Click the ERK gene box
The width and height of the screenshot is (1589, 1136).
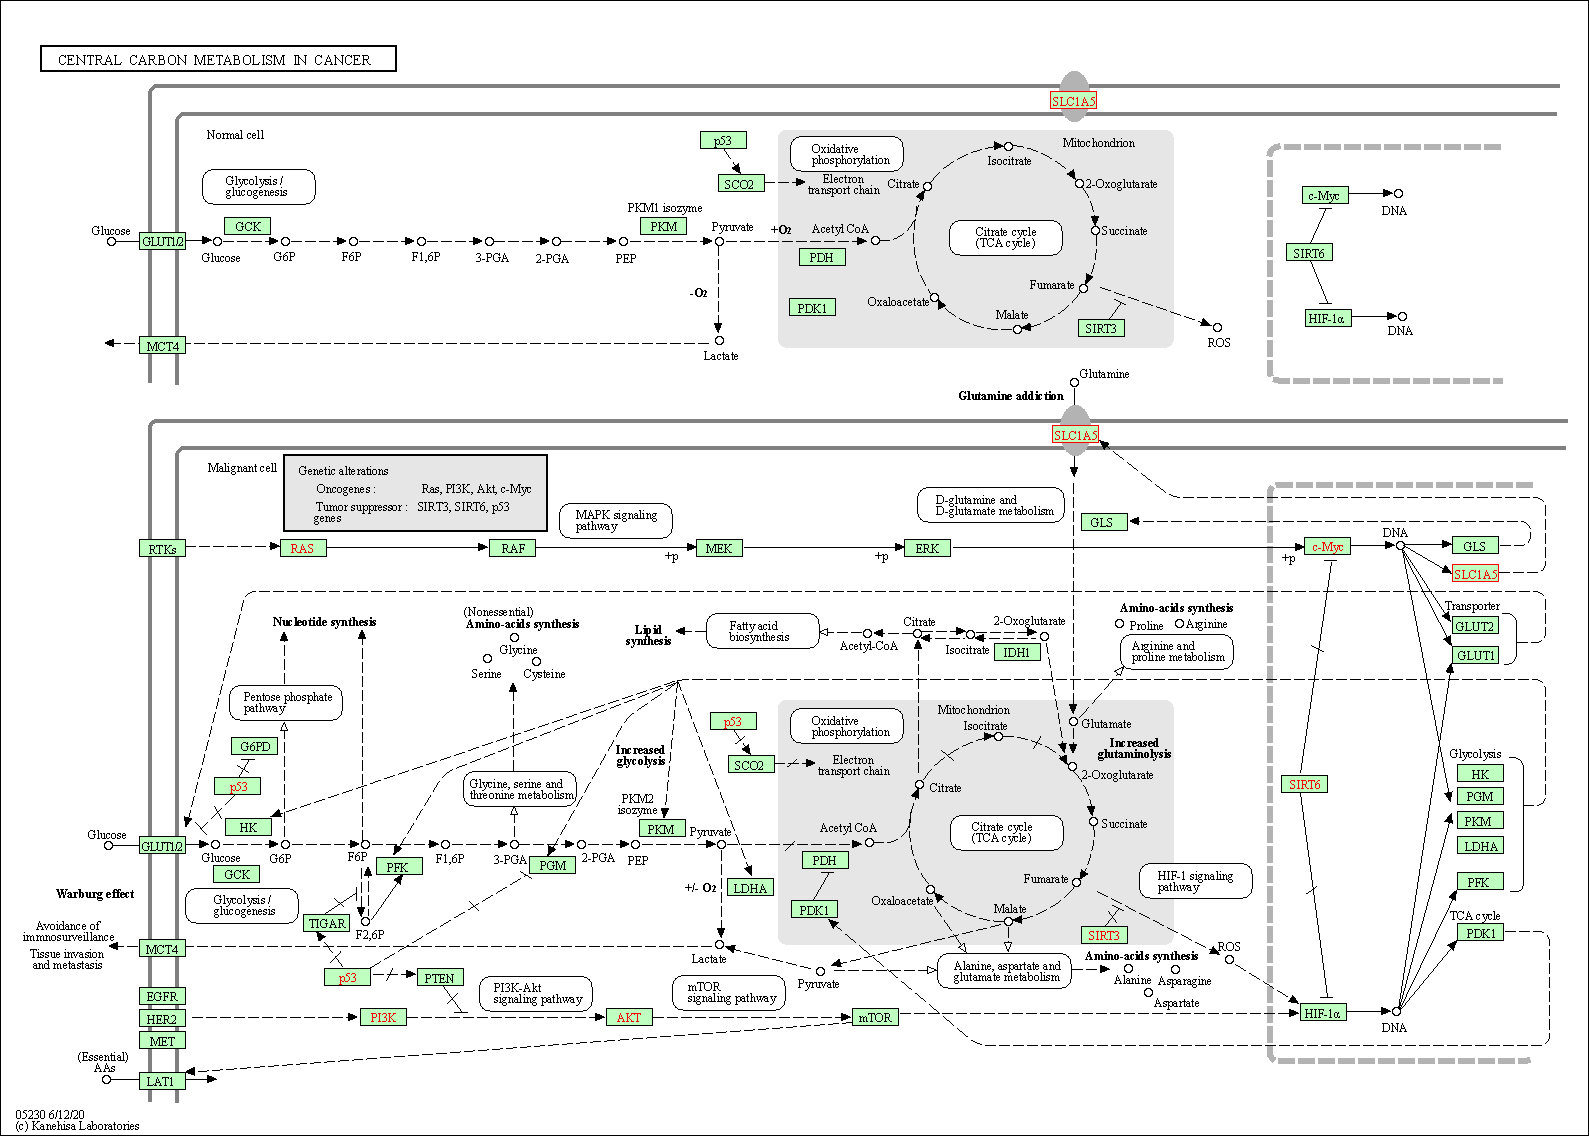pyautogui.click(x=927, y=548)
